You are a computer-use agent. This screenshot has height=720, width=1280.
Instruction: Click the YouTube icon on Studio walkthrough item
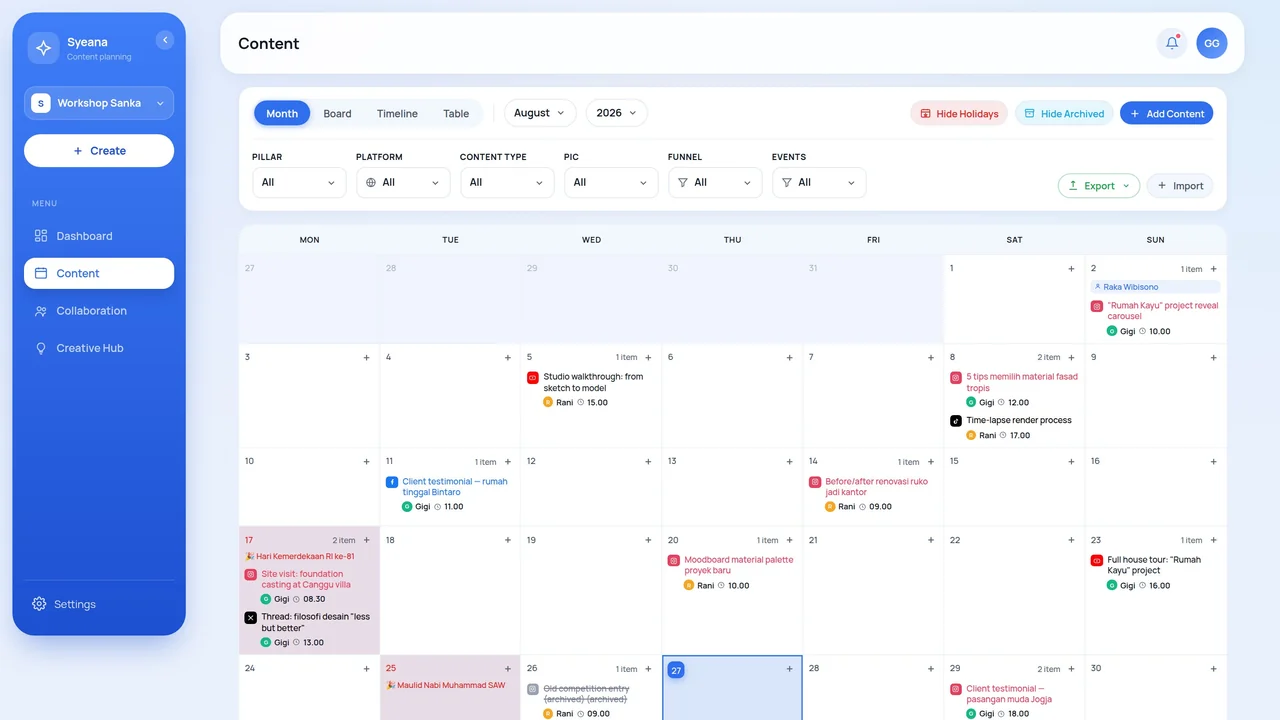coord(533,378)
